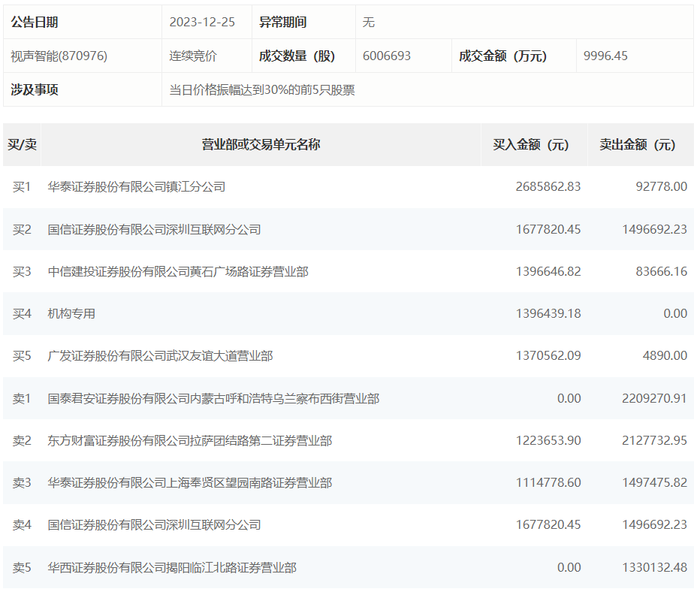The width and height of the screenshot is (700, 595).
Task: Select sell amount 1330132.48
Action: click(654, 567)
